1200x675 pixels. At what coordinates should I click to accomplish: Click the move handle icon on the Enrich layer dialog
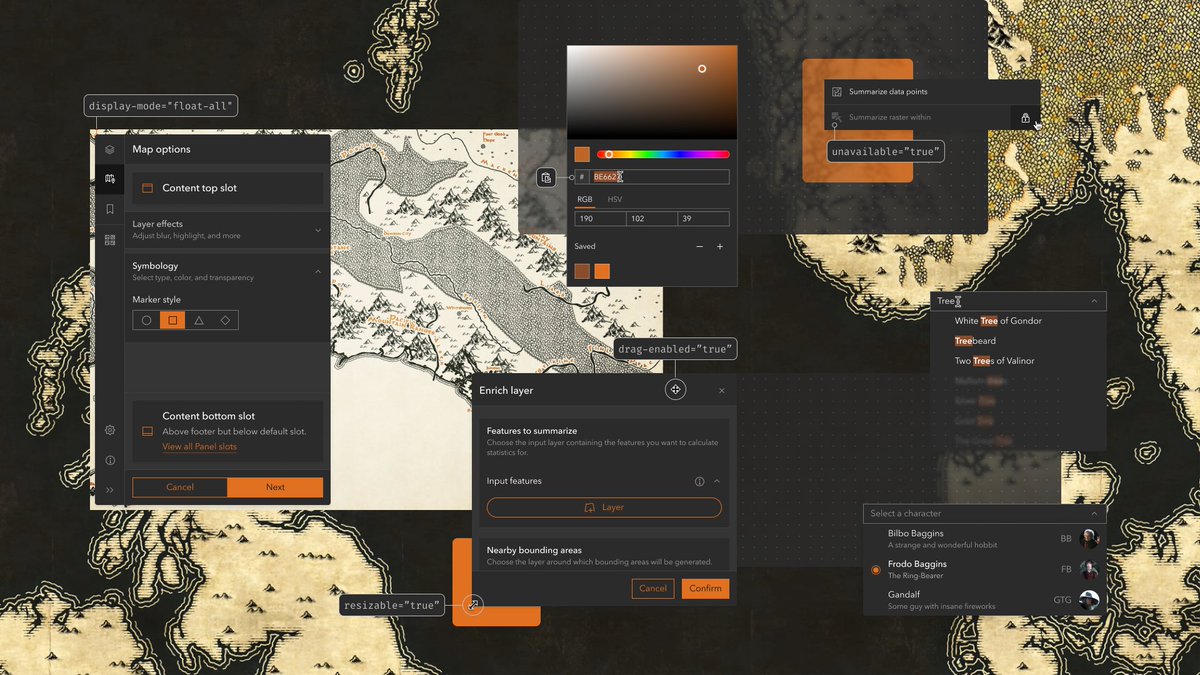[x=675, y=390]
